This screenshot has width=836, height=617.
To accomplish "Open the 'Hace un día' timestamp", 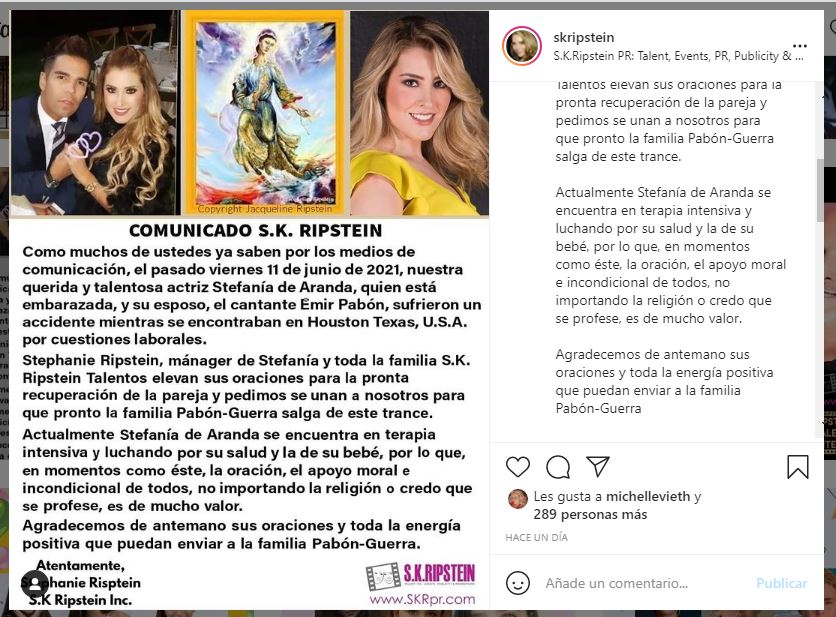I will pos(536,538).
